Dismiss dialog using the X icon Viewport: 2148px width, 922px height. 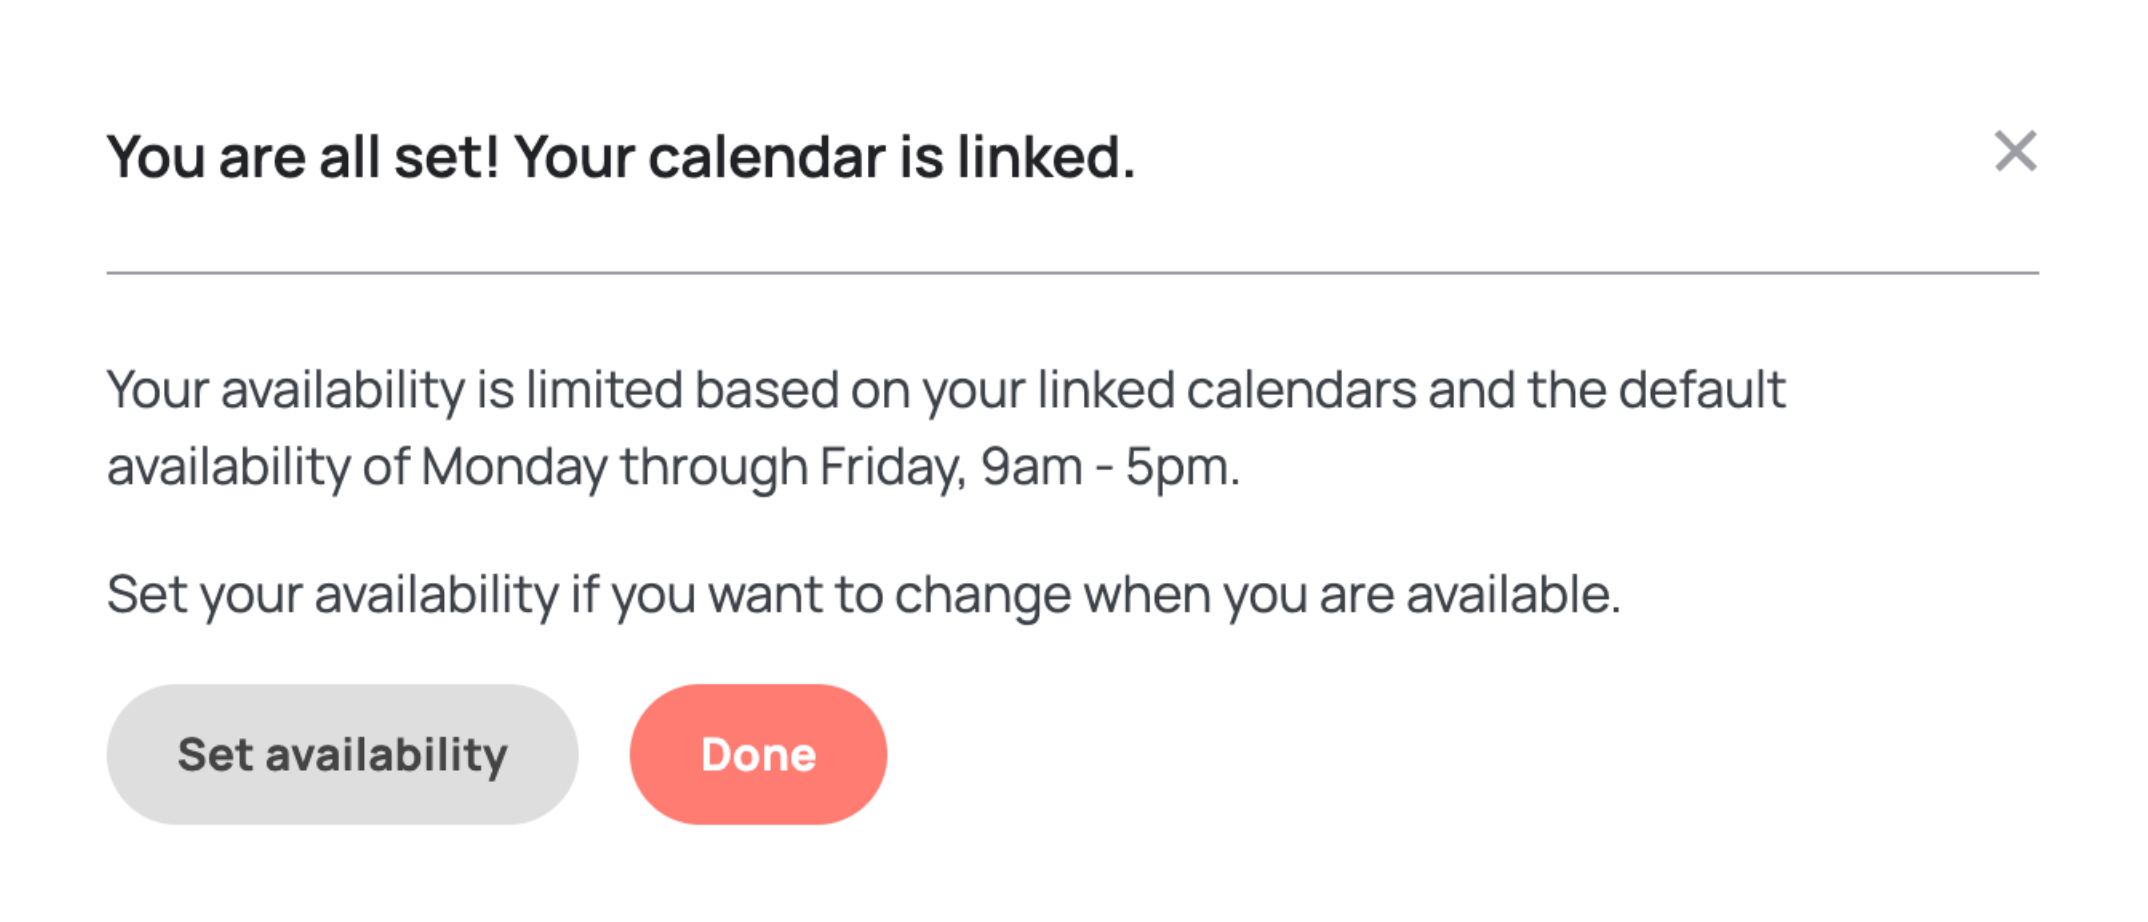pos(2015,152)
